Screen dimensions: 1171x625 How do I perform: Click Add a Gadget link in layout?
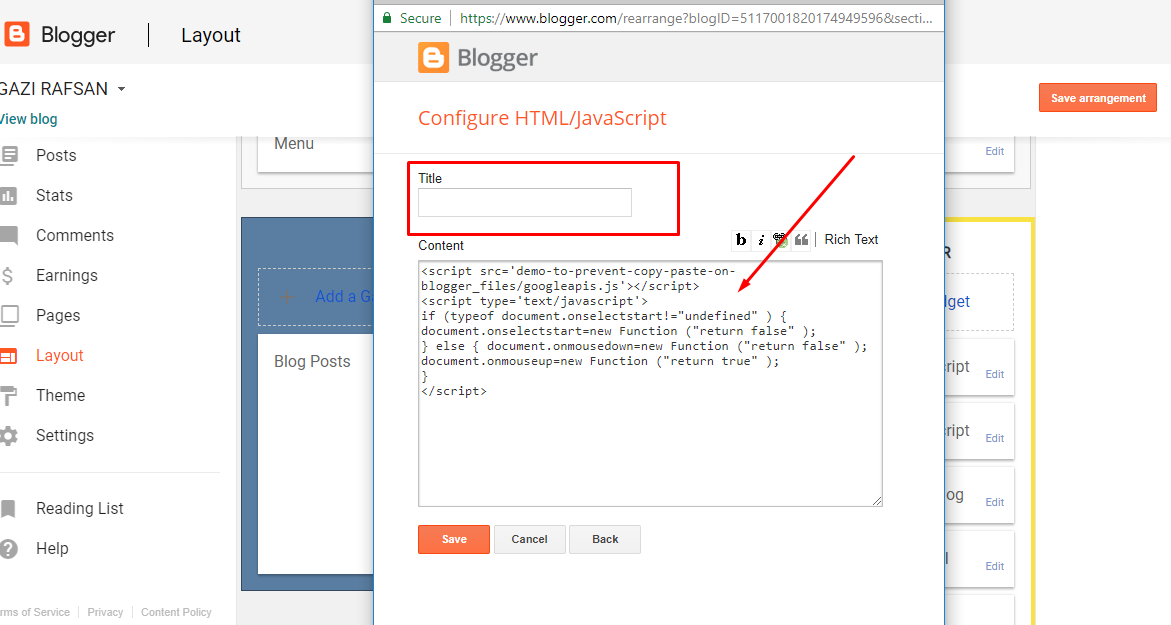(x=344, y=296)
